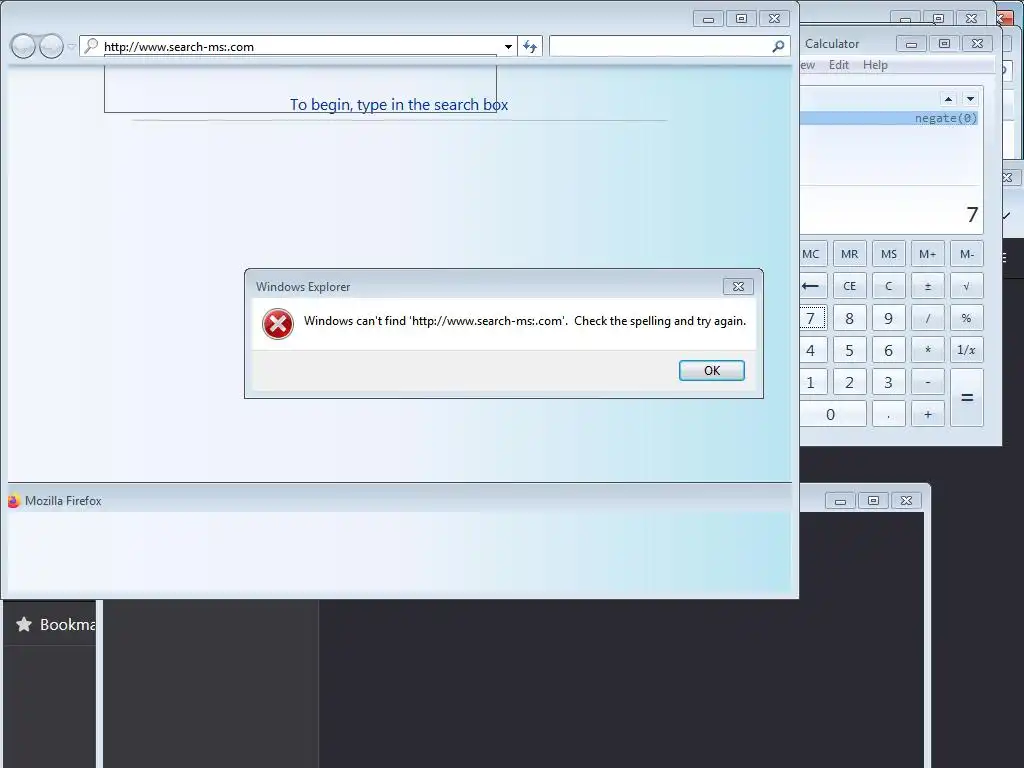Go forward using the Explorer forward arrow
The image size is (1024, 768).
[x=51, y=46]
